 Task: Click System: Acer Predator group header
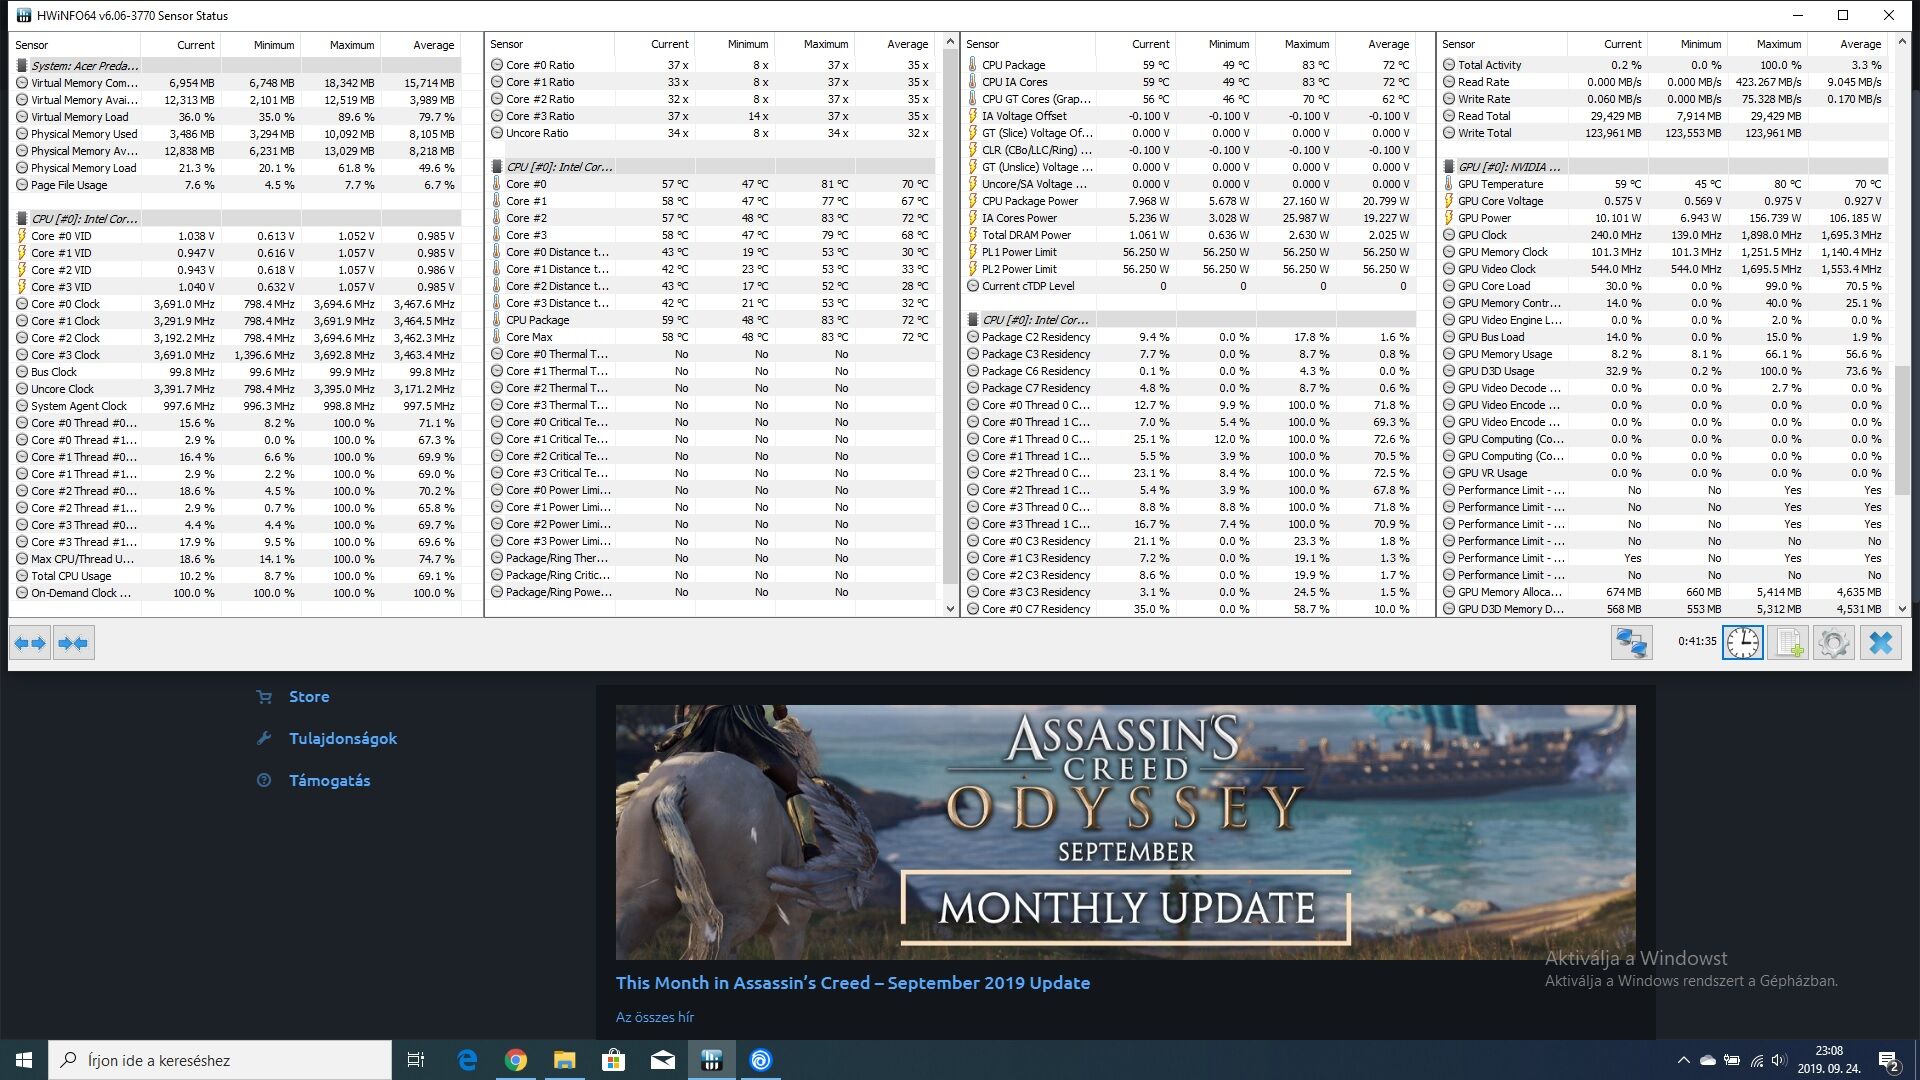pyautogui.click(x=237, y=66)
